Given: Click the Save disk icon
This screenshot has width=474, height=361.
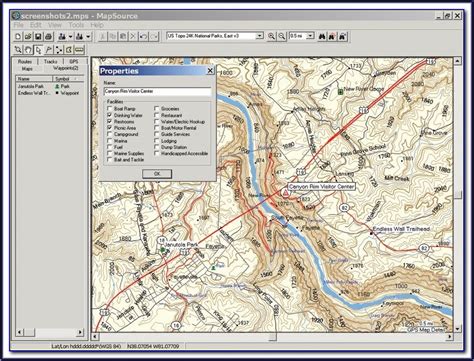Looking at the screenshot, I should tap(38, 36).
